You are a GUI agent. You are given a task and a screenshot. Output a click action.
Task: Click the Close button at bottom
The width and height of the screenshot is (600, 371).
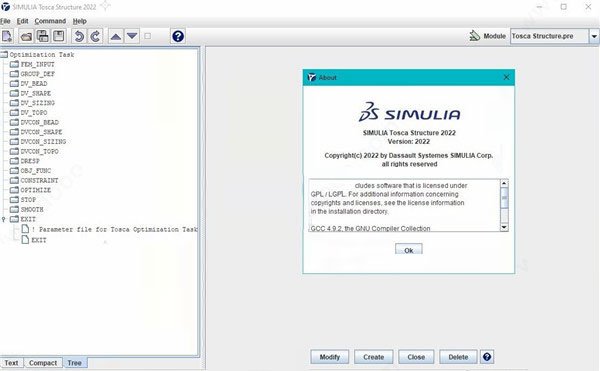(416, 357)
